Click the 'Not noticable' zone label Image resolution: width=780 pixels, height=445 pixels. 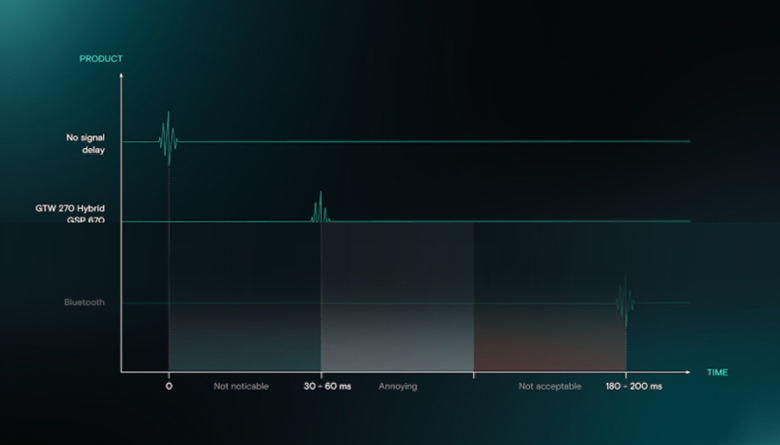click(x=241, y=386)
